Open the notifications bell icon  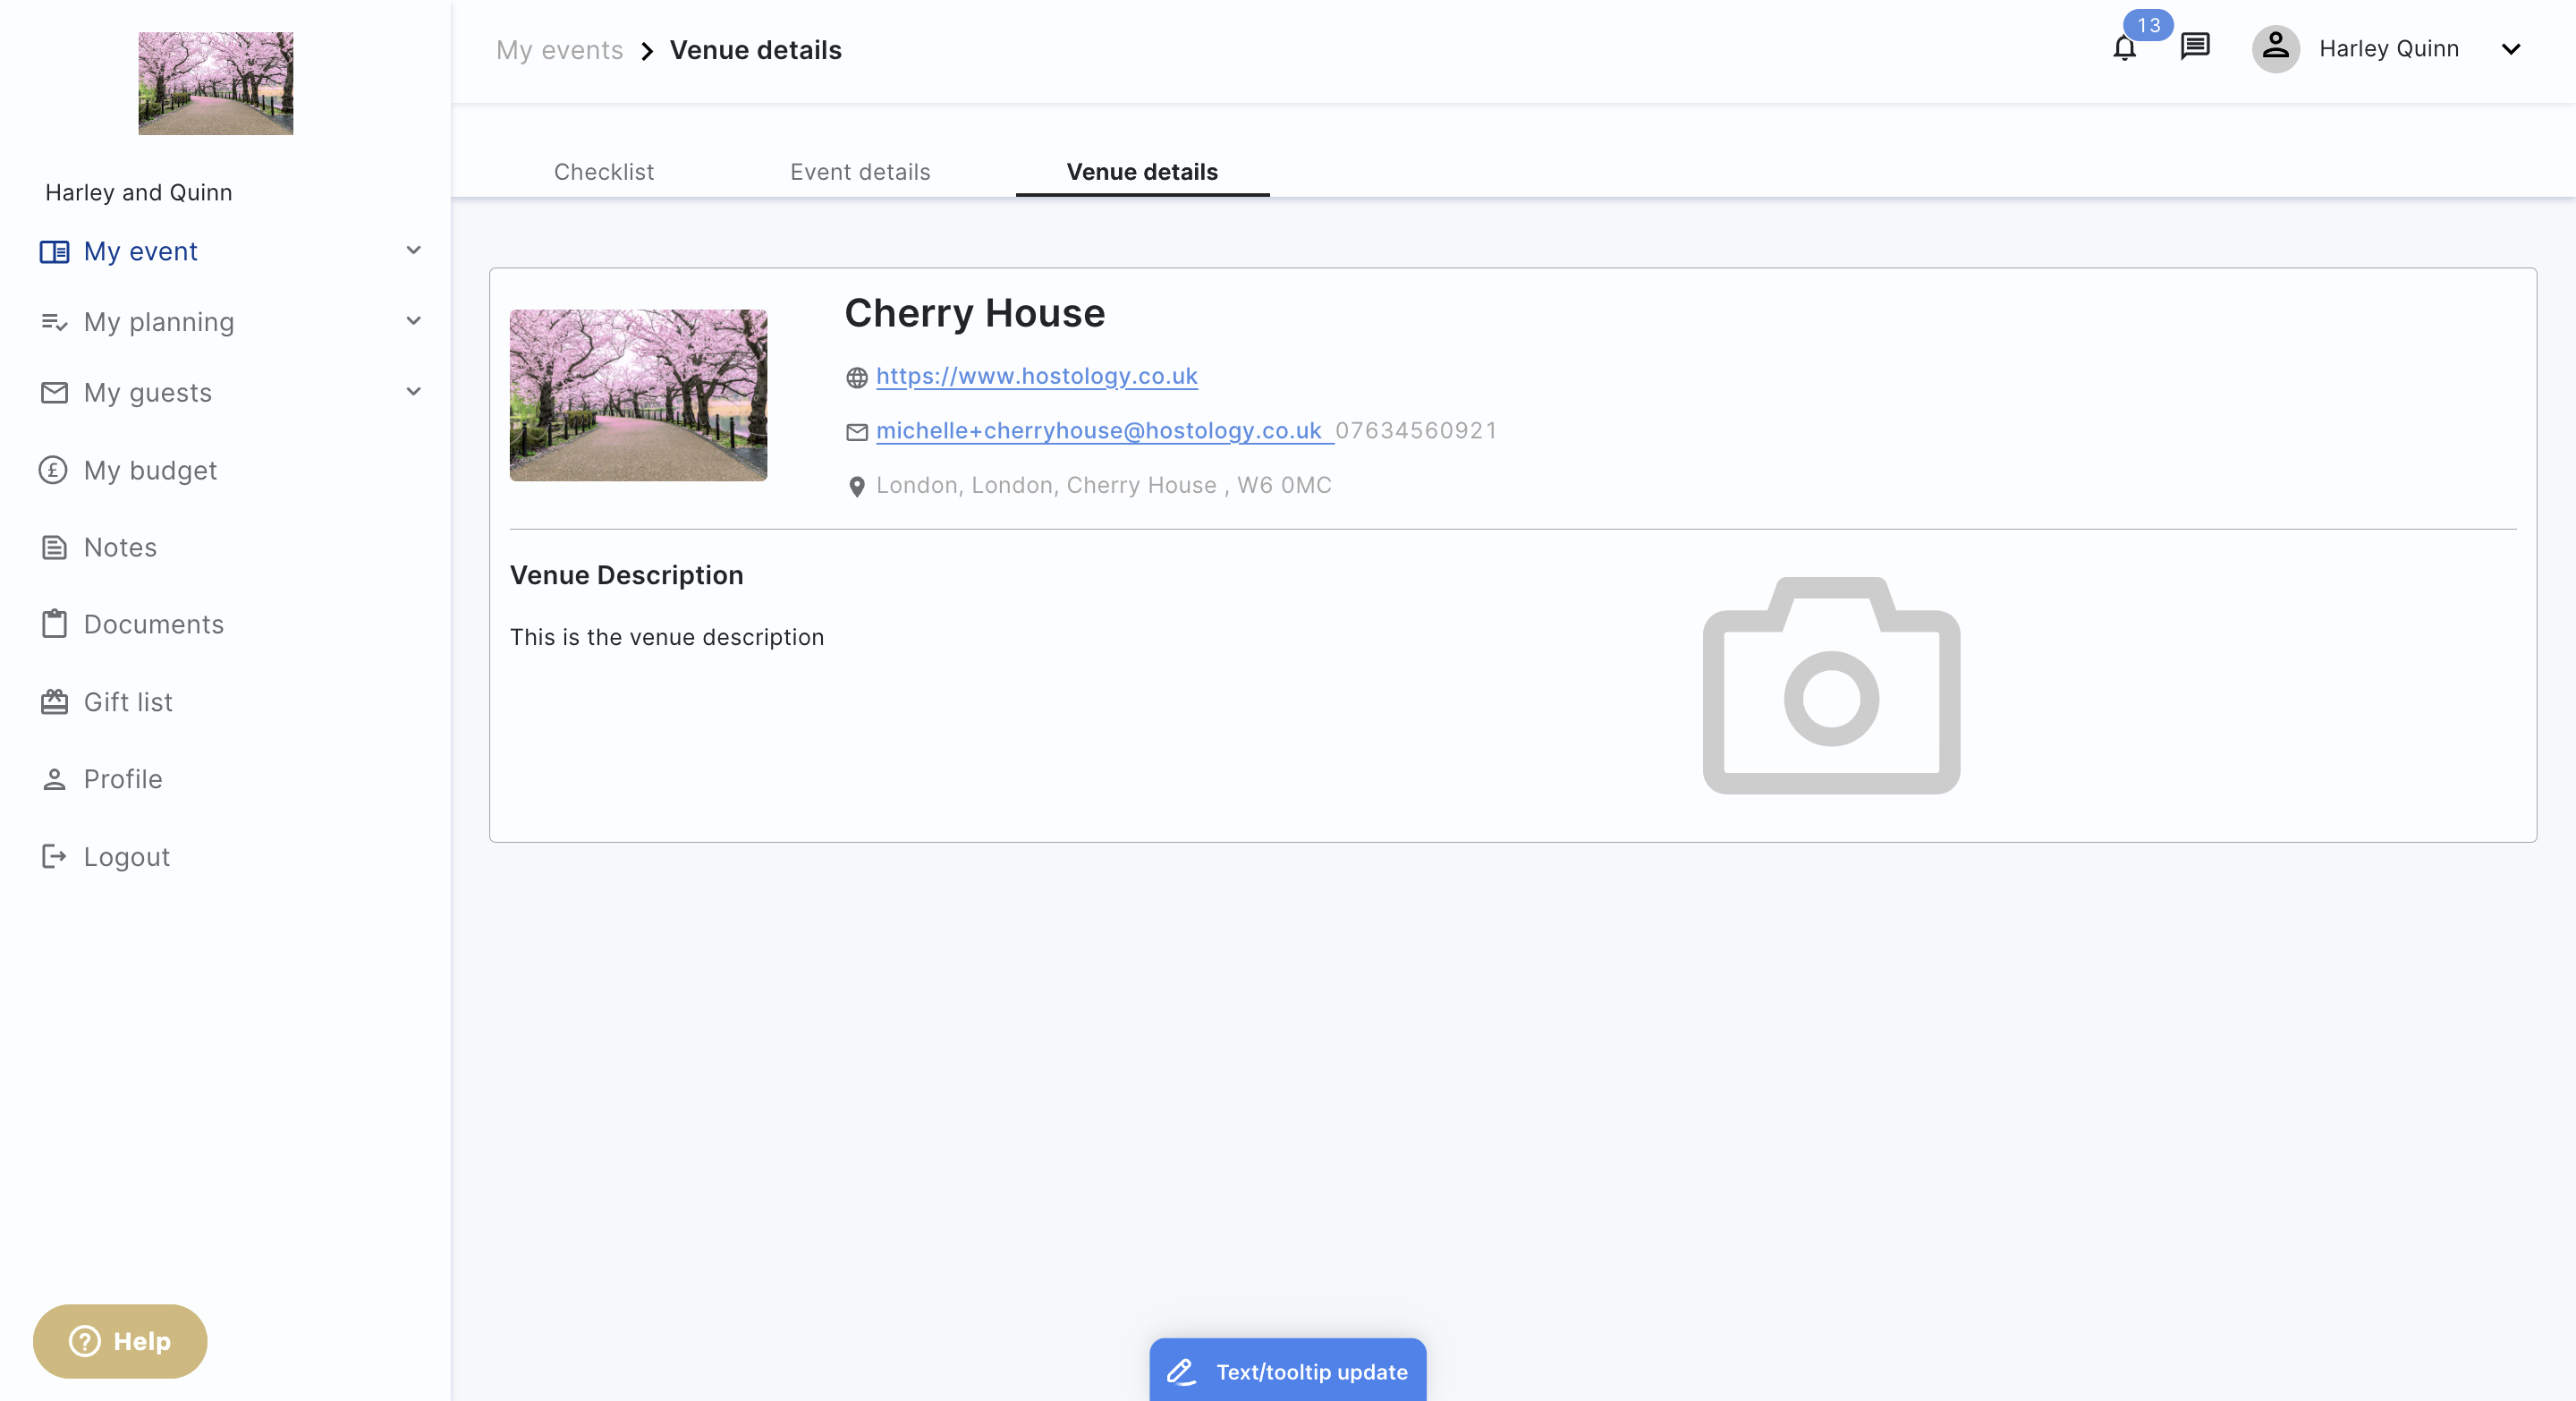pyautogui.click(x=2124, y=48)
